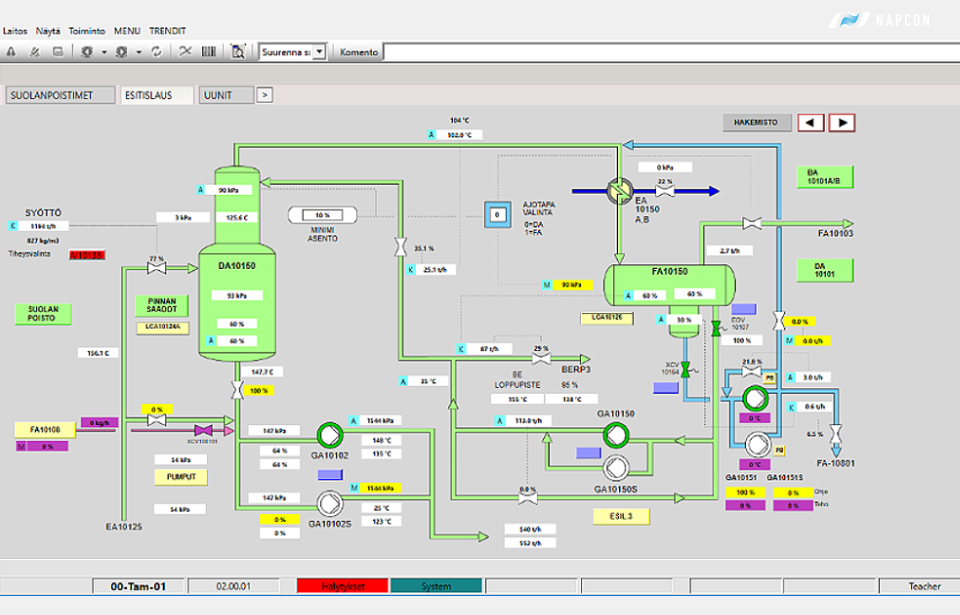
Task: Expand more tabs with the > button
Action: [265, 95]
